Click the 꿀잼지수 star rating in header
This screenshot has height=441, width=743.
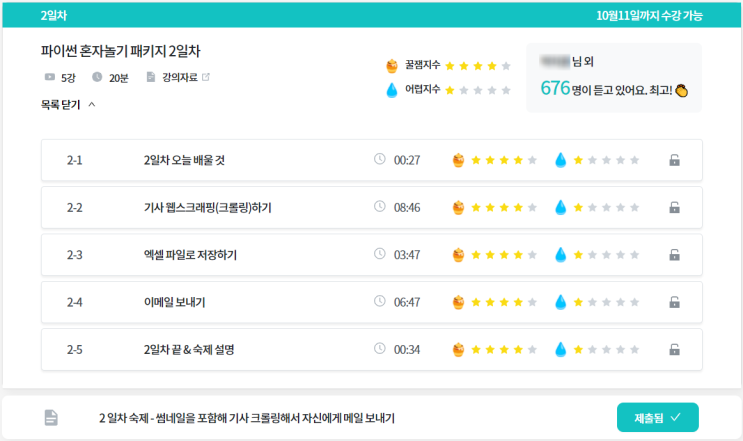point(478,66)
